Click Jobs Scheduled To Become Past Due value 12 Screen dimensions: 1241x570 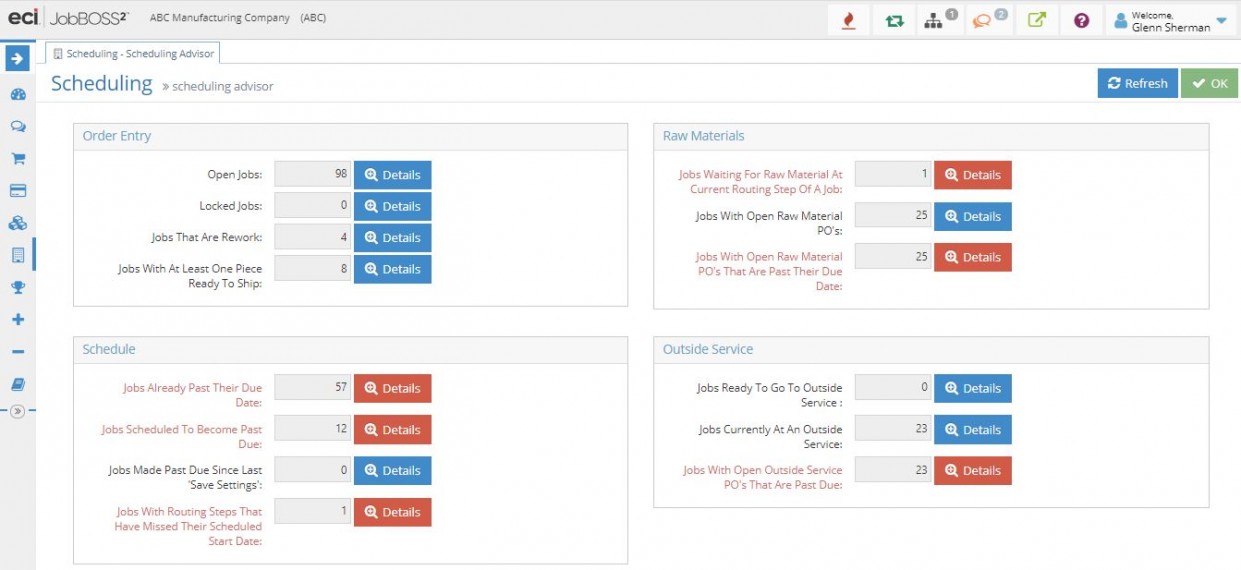pyautogui.click(x=312, y=429)
